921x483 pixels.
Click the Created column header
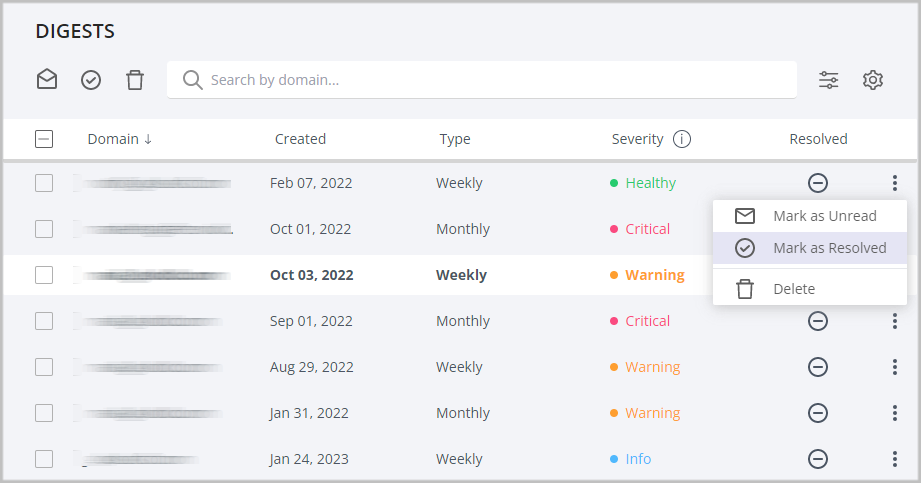pyautogui.click(x=300, y=139)
